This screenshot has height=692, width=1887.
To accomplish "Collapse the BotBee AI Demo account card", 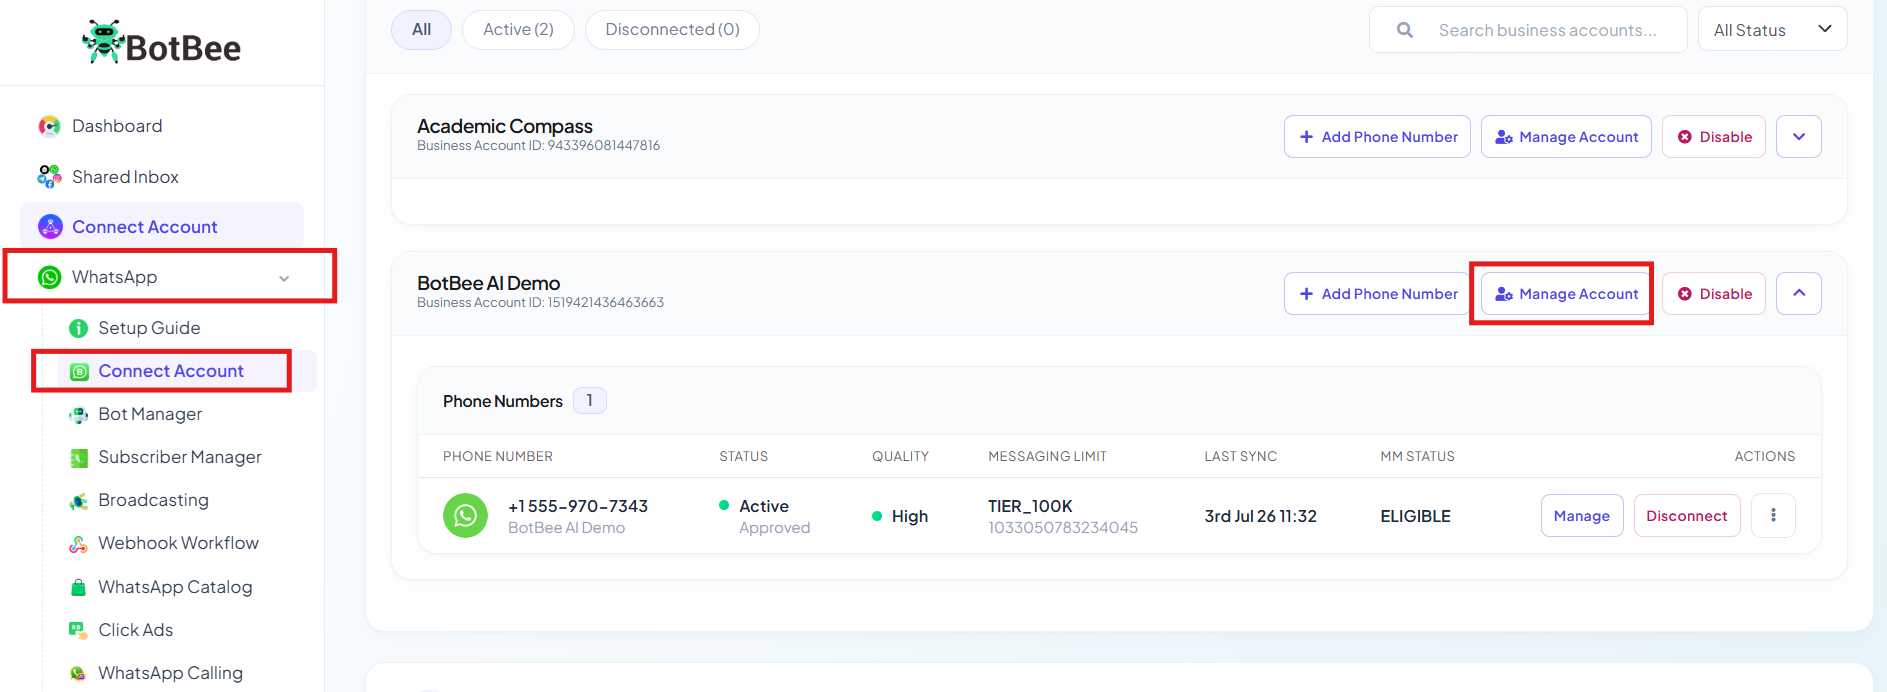I will (x=1799, y=294).
